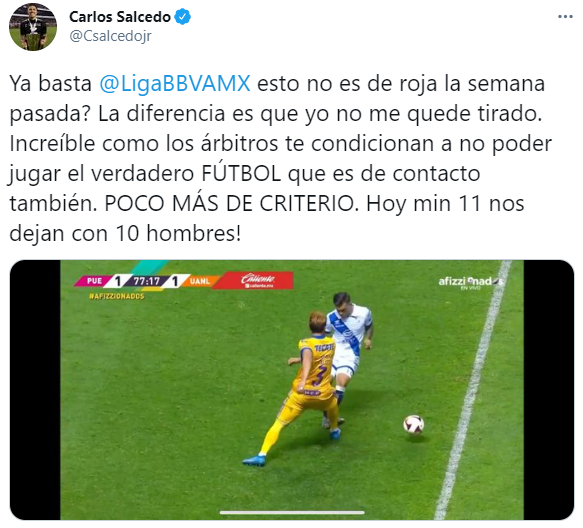The width and height of the screenshot is (583, 528).
Task: Click the 77:17 match clock
Action: click(146, 281)
